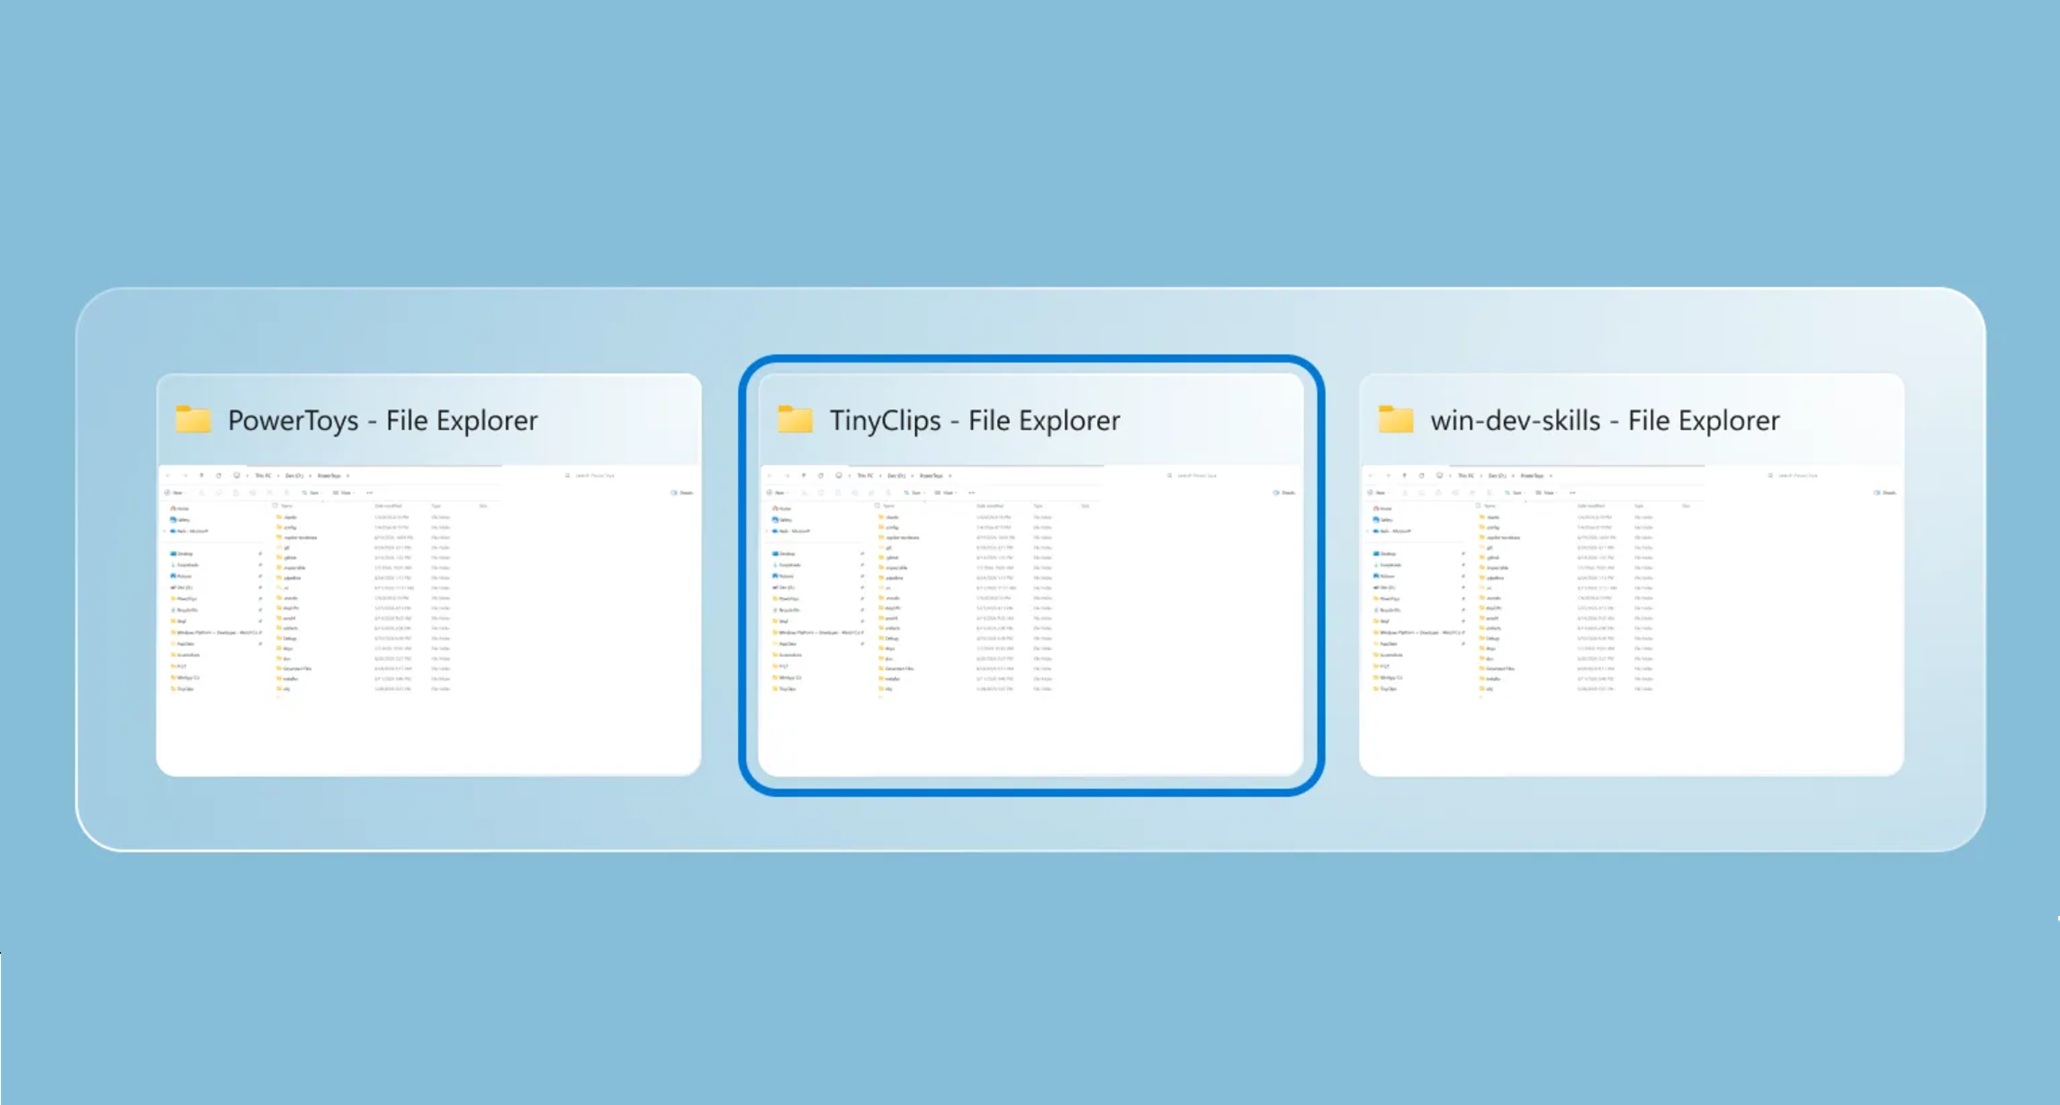This screenshot has height=1105, width=2060.
Task: Switch to the PowerToys File Explorer window preview
Action: pos(429,575)
